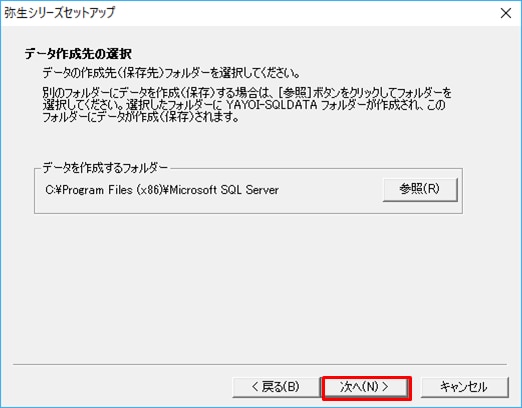Go back with the 戻る(B) button
Viewport: 522px width, 408px height.
pos(275,387)
